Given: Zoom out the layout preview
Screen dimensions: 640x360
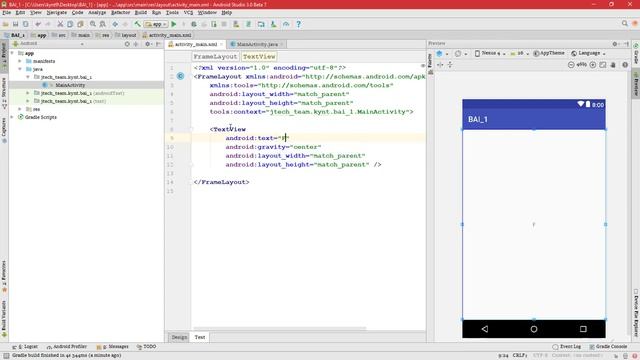Looking at the screenshot, I should [x=571, y=64].
